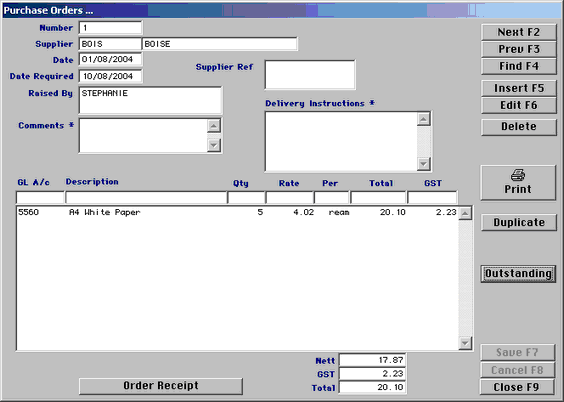564x402 pixels.
Task: Click the GST summary field 2.23
Action: pos(372,374)
